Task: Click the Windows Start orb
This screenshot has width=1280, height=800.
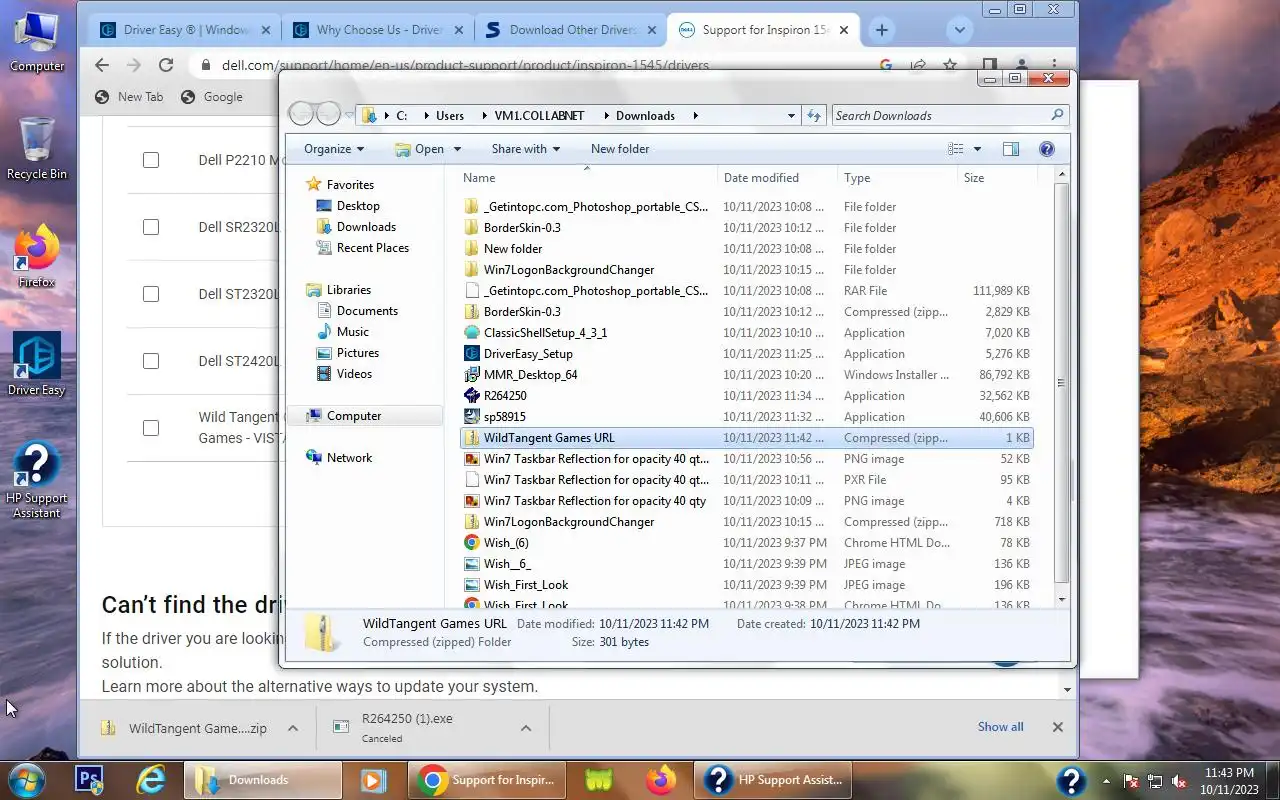Action: tap(26, 780)
